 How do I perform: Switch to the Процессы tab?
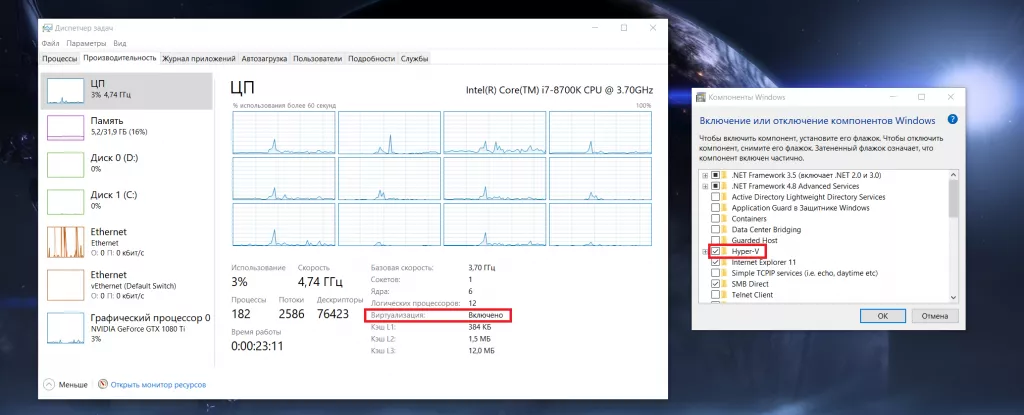(x=59, y=59)
